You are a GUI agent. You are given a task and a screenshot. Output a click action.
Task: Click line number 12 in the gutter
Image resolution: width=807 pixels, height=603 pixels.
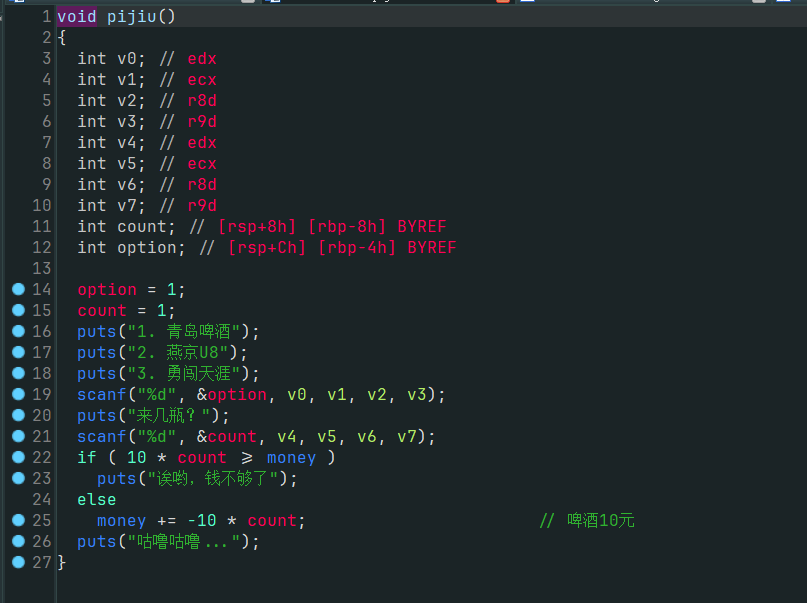pyautogui.click(x=41, y=247)
